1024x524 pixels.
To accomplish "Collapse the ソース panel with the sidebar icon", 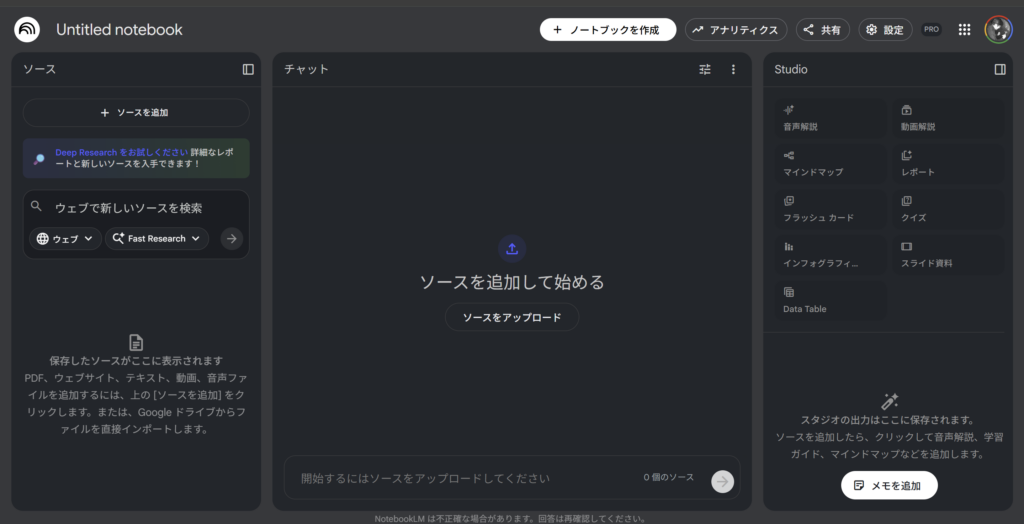I will pos(248,69).
